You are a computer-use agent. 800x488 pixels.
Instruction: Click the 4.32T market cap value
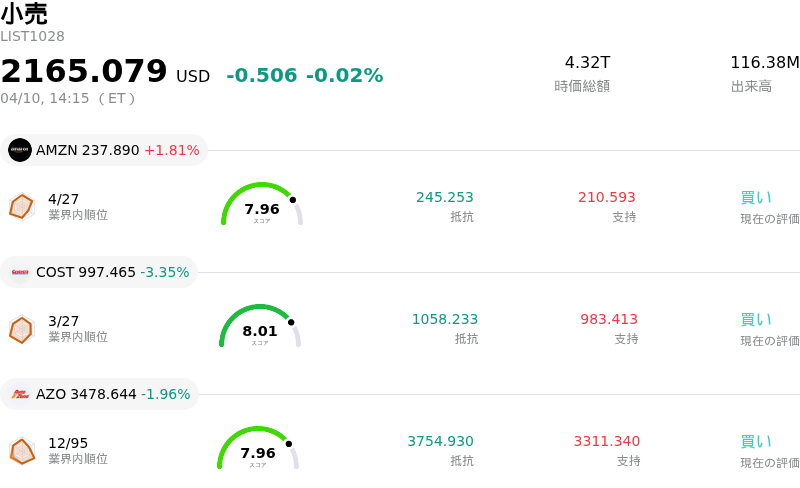pyautogui.click(x=587, y=63)
